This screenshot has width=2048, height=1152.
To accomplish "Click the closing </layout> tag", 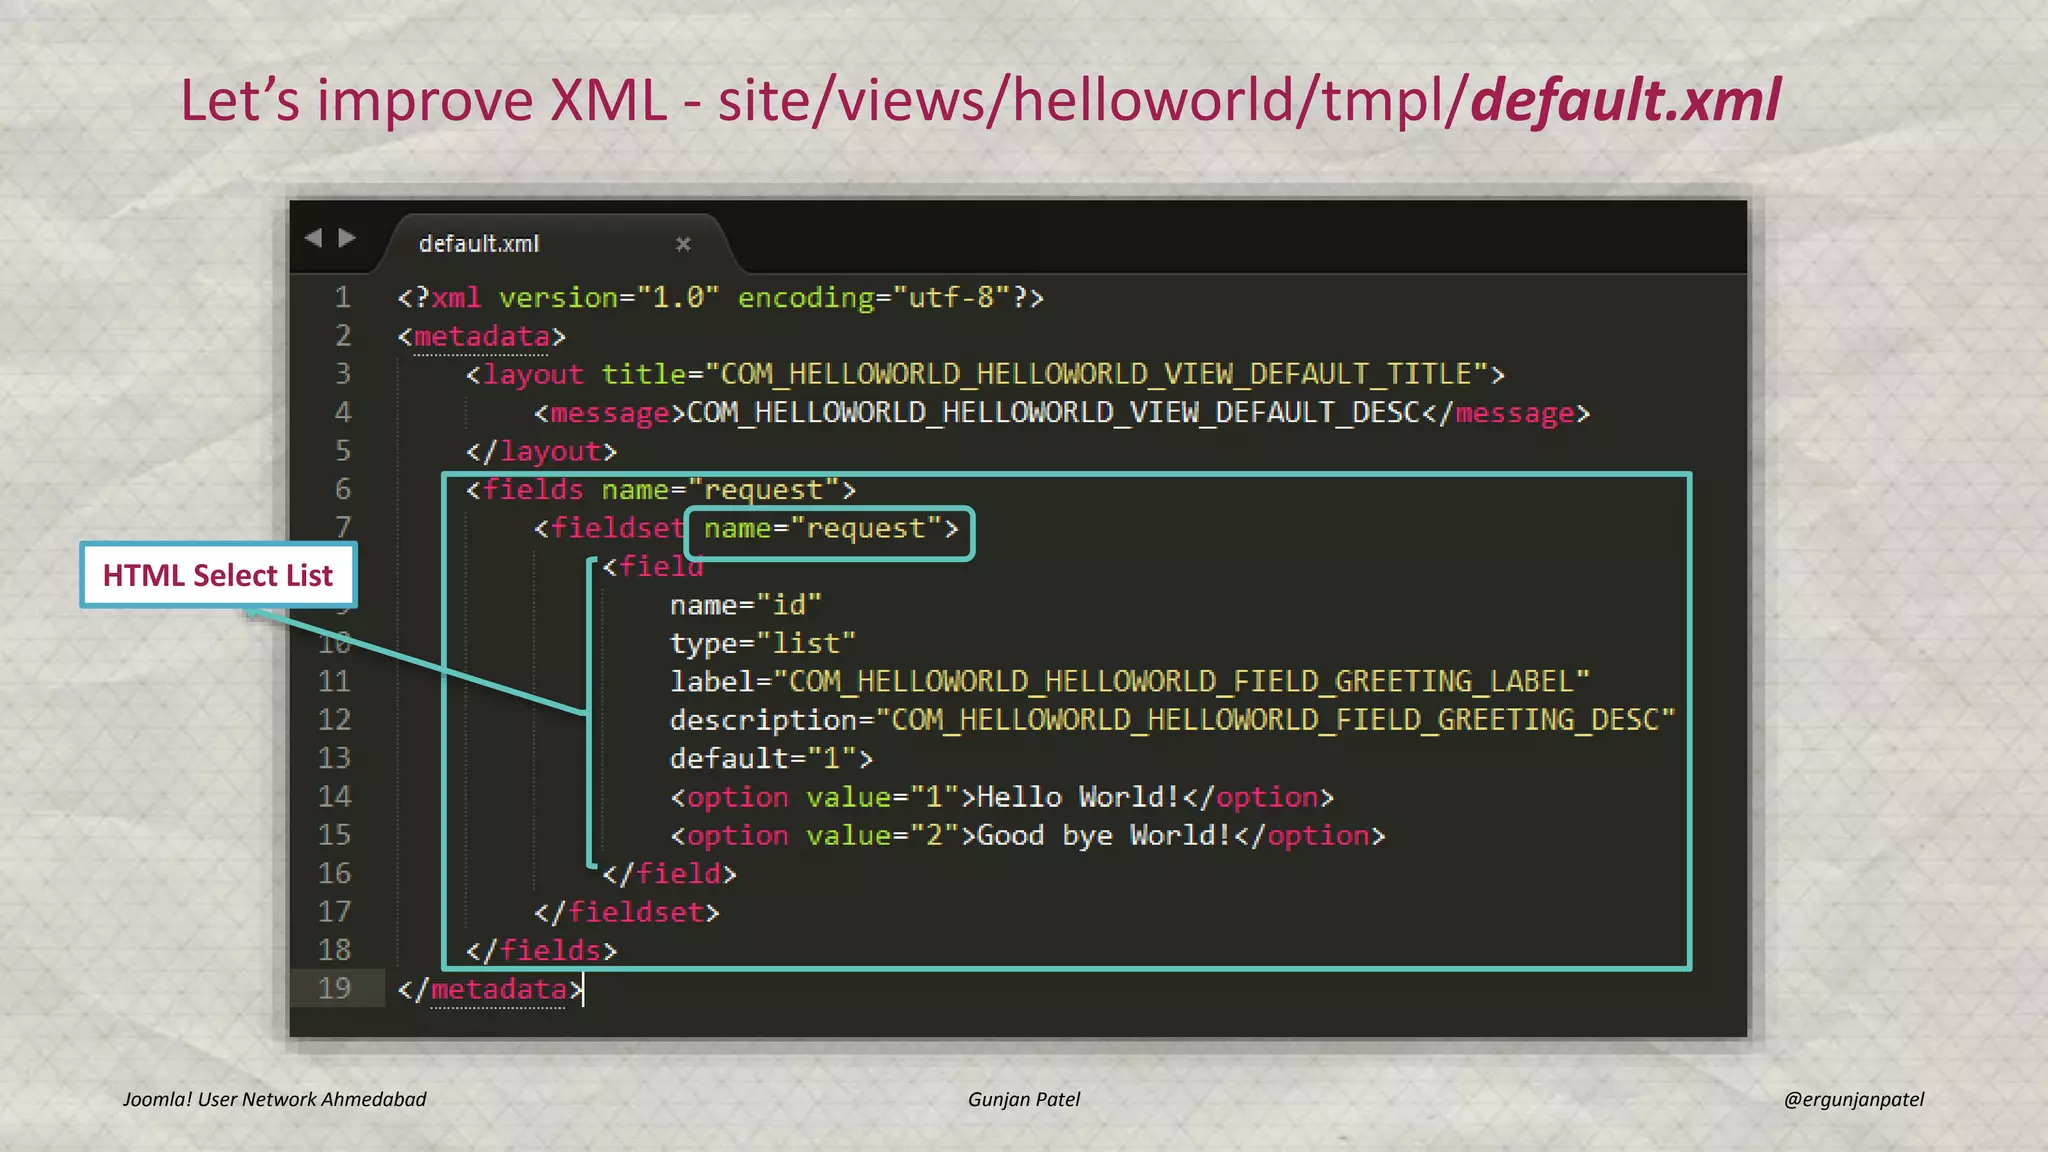I will (x=541, y=452).
